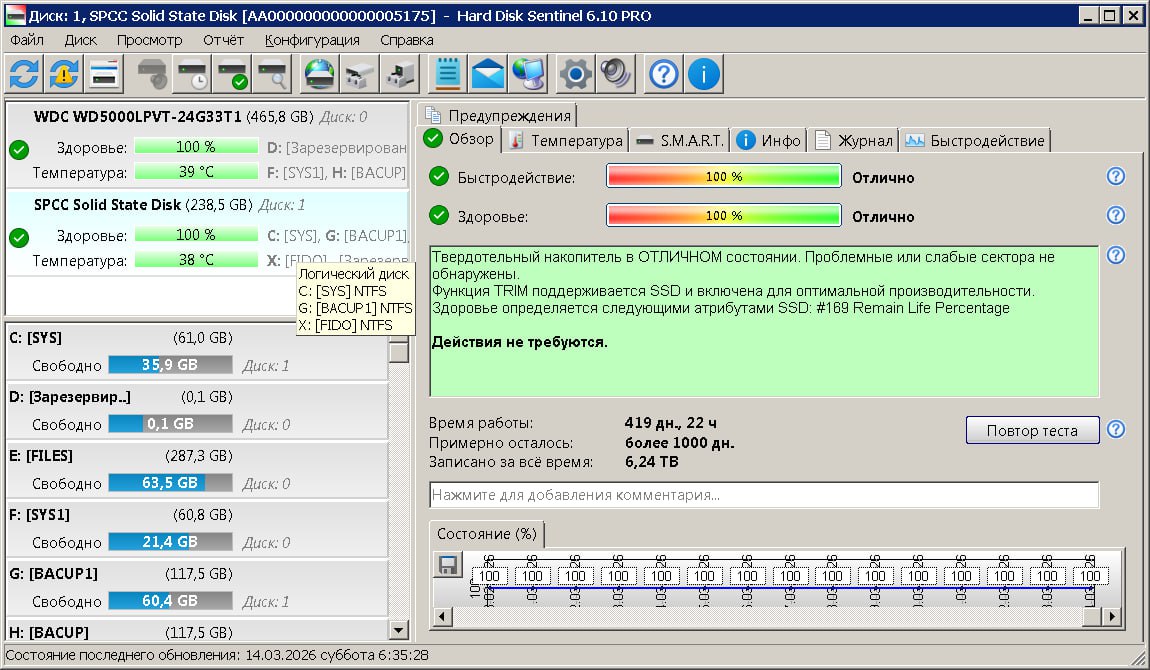The width and height of the screenshot is (1150, 670).
Task: Click the speaker sound toolbar icon
Action: coord(615,75)
